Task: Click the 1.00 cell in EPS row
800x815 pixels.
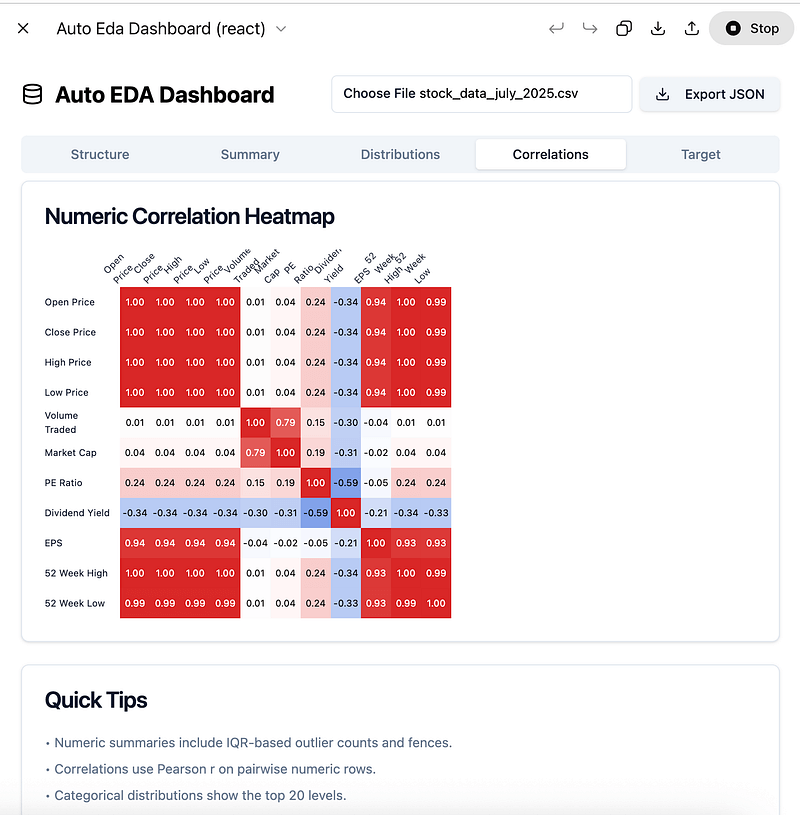Action: tap(376, 543)
